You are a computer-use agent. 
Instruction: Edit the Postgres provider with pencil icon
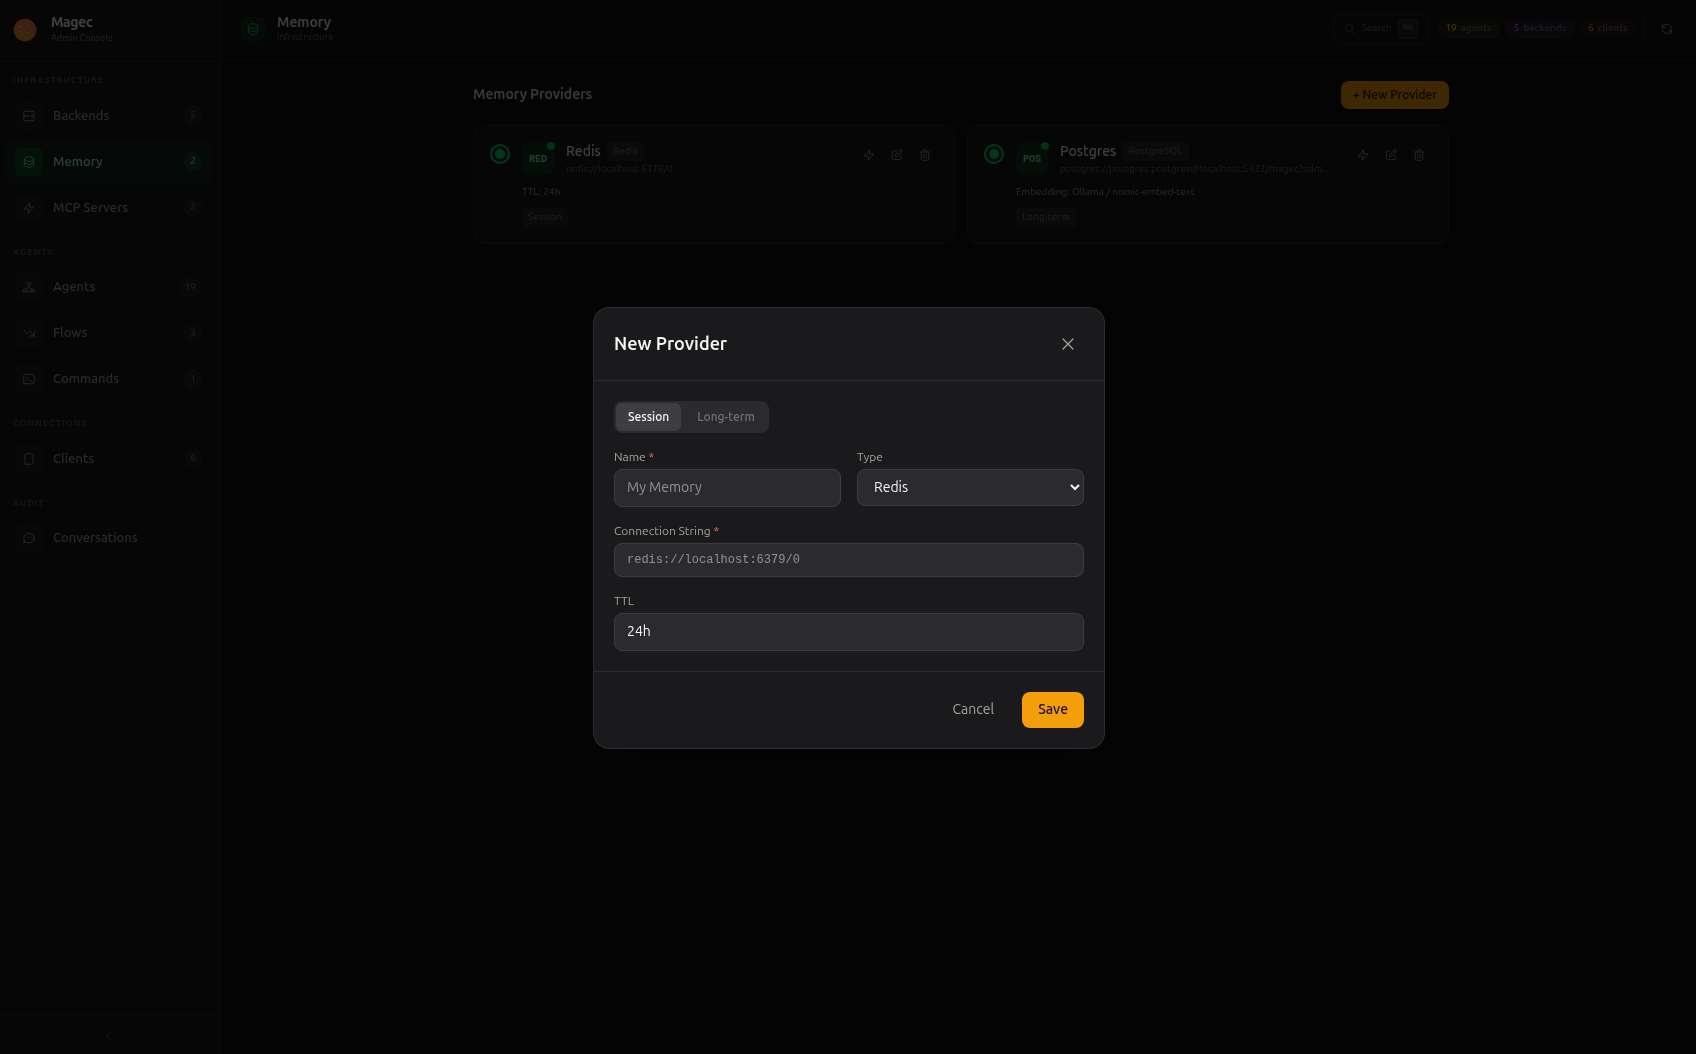click(1390, 155)
